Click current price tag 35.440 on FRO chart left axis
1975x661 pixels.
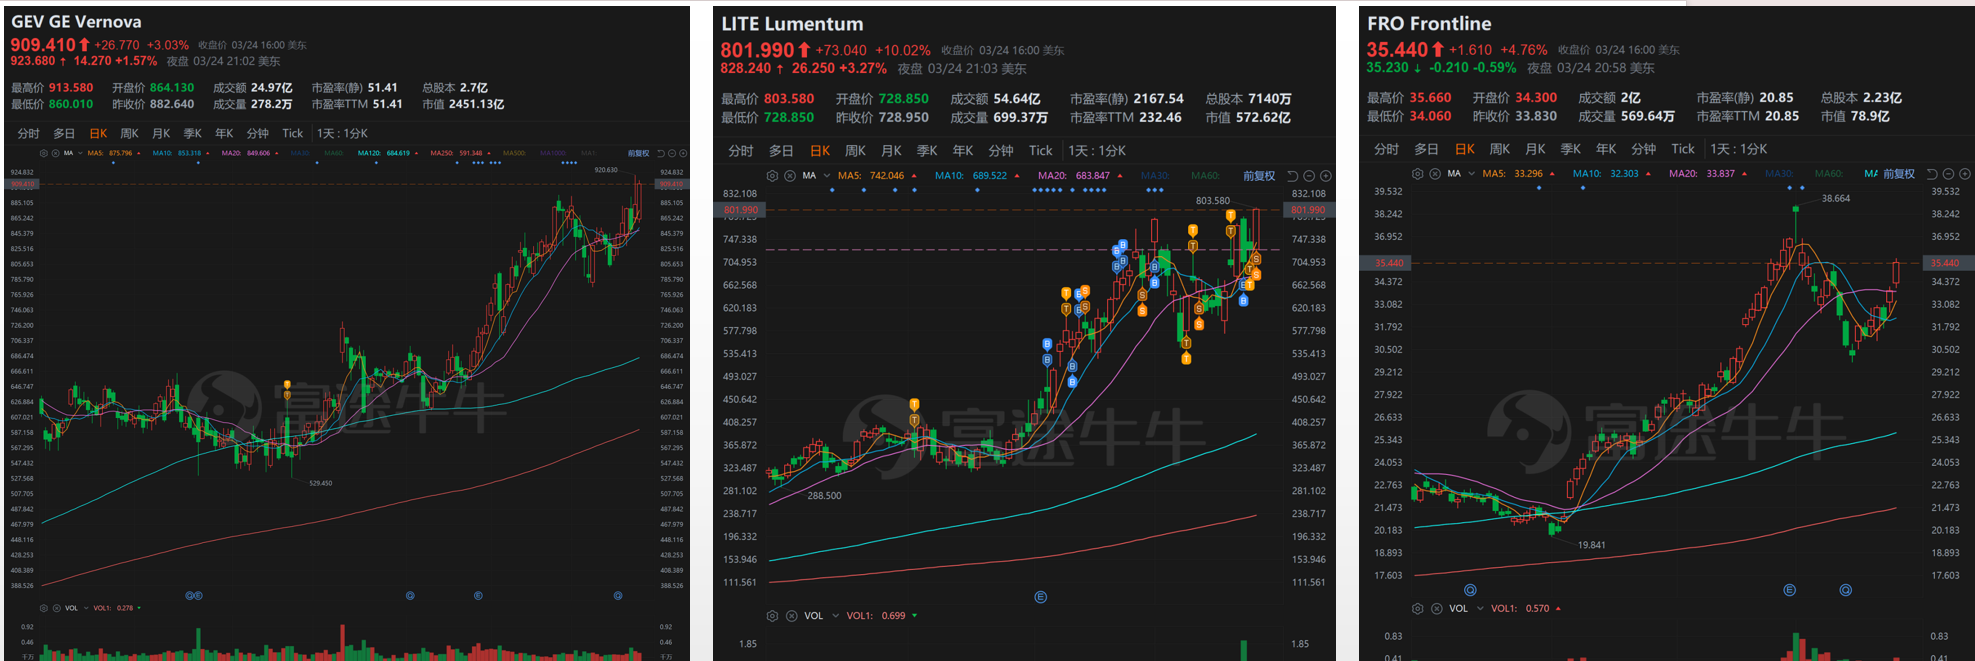pos(1388,263)
